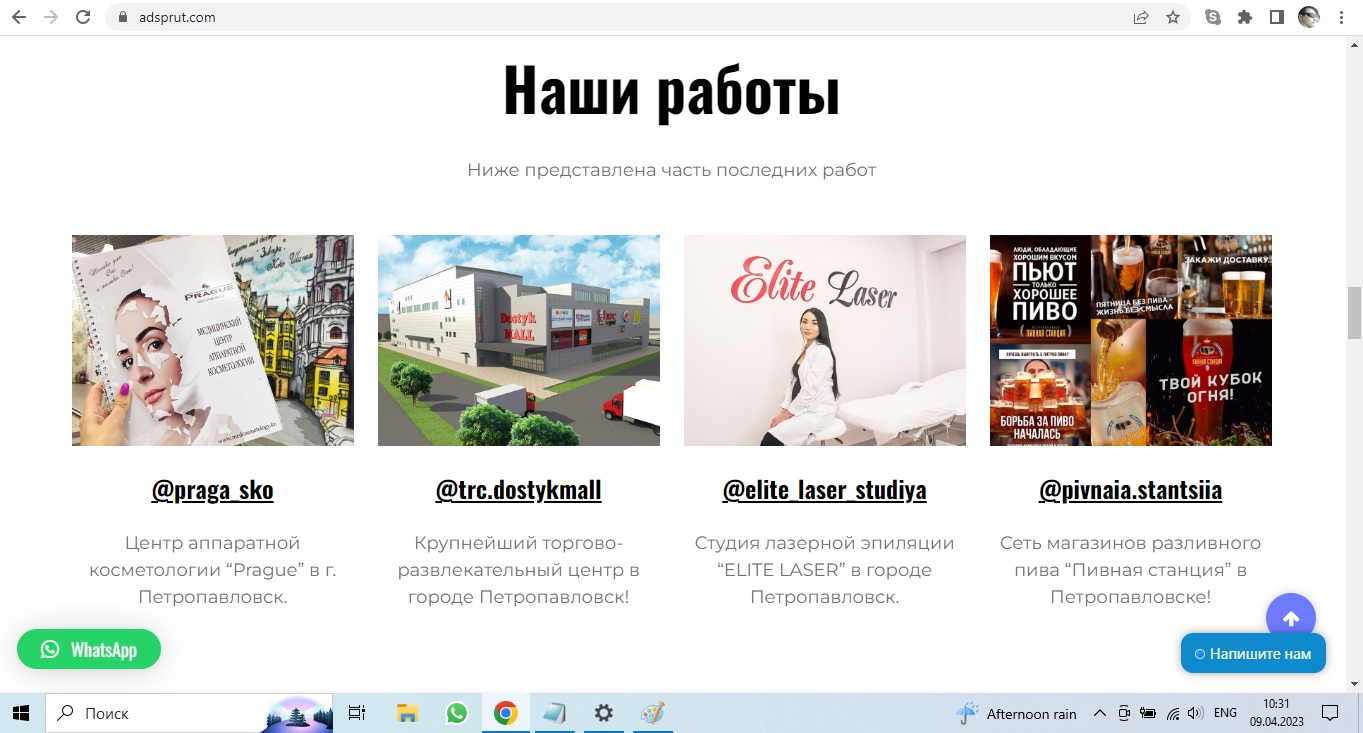Screen dimensions: 1363x733
Task: Open File Explorer from the taskbar
Action: (x=407, y=713)
